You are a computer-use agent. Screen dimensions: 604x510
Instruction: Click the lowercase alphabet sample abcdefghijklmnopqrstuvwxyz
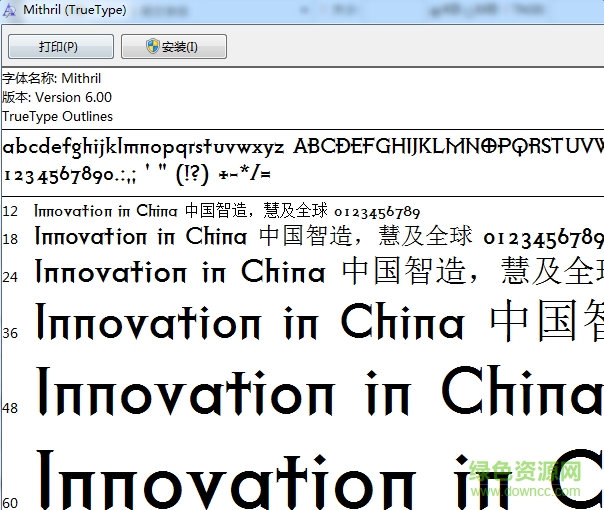(x=143, y=148)
